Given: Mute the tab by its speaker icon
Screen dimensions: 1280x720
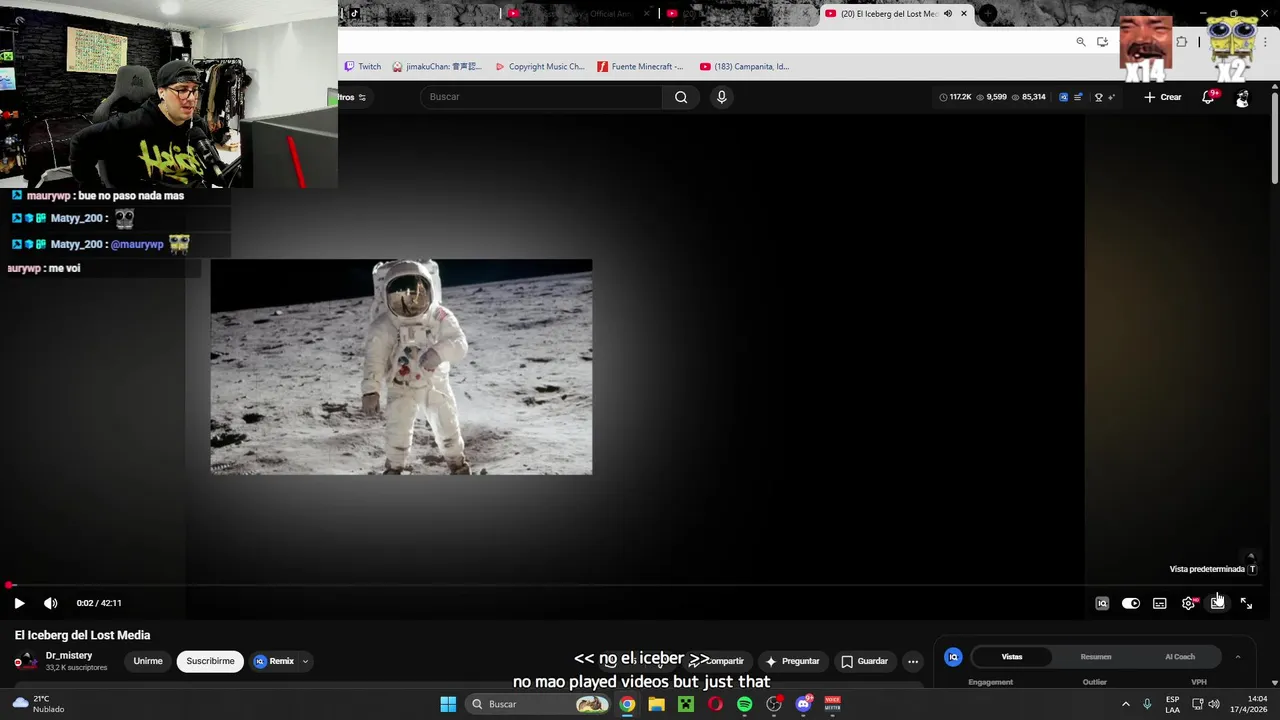Looking at the screenshot, I should (x=948, y=14).
